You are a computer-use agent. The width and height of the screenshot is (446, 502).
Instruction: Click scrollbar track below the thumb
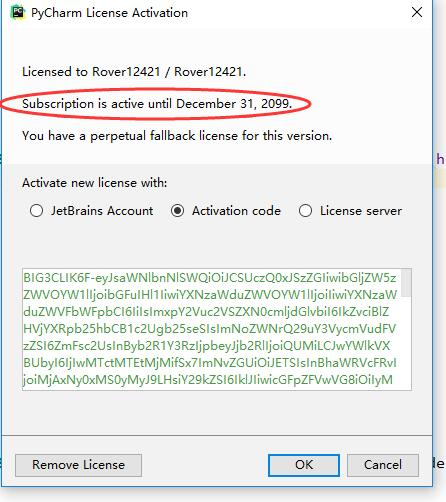[x=406, y=343]
